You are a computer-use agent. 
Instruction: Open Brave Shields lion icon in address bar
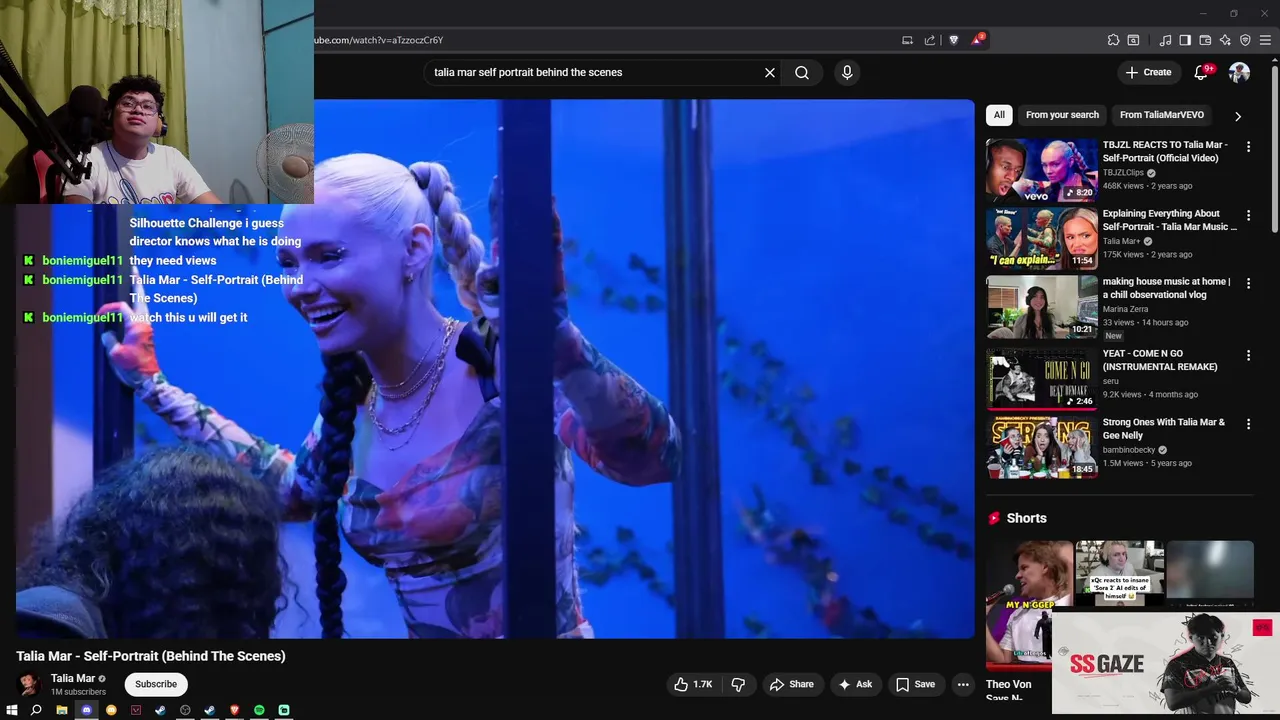pos(953,40)
